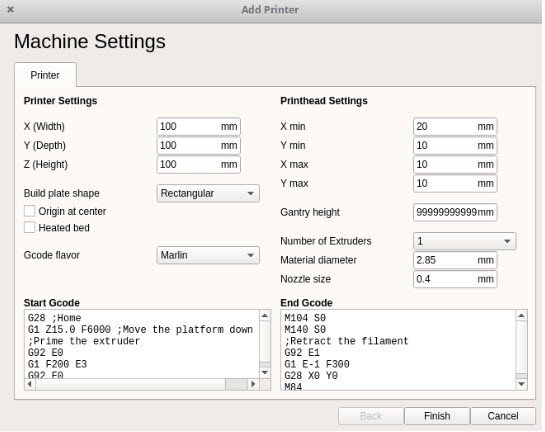Enable the Heated bed checkbox
The width and height of the screenshot is (545, 432).
(30, 227)
